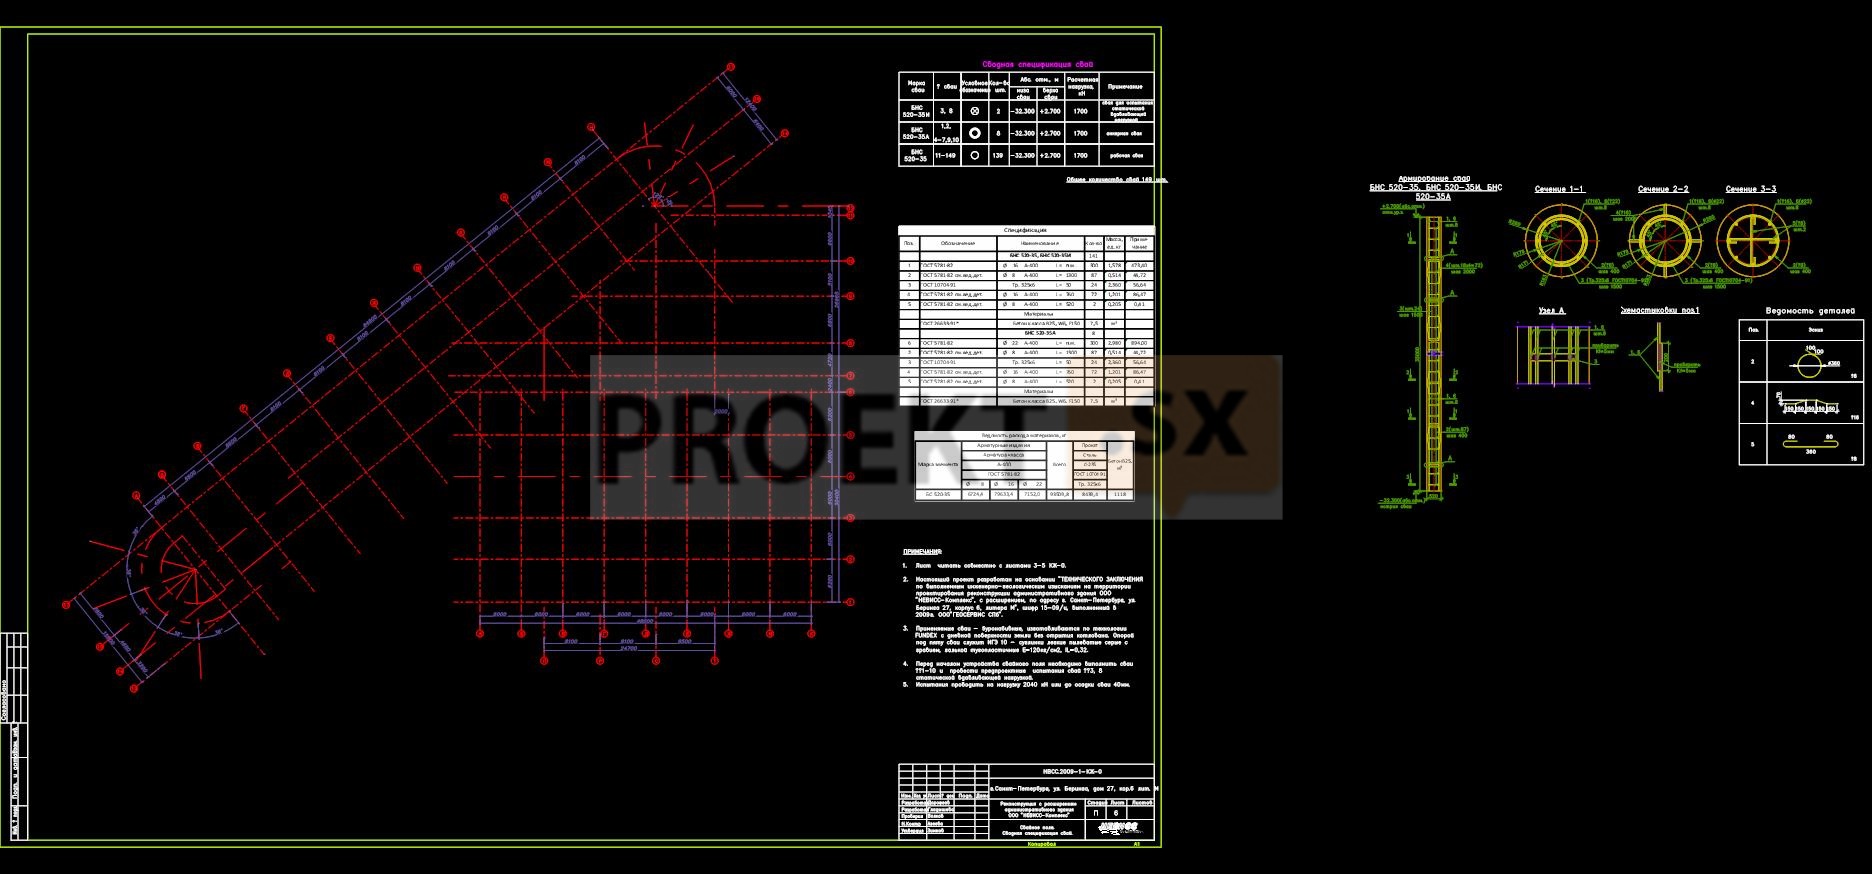Click the 'ПРИМЕЧАНИЯ' notes heading

tap(922, 552)
